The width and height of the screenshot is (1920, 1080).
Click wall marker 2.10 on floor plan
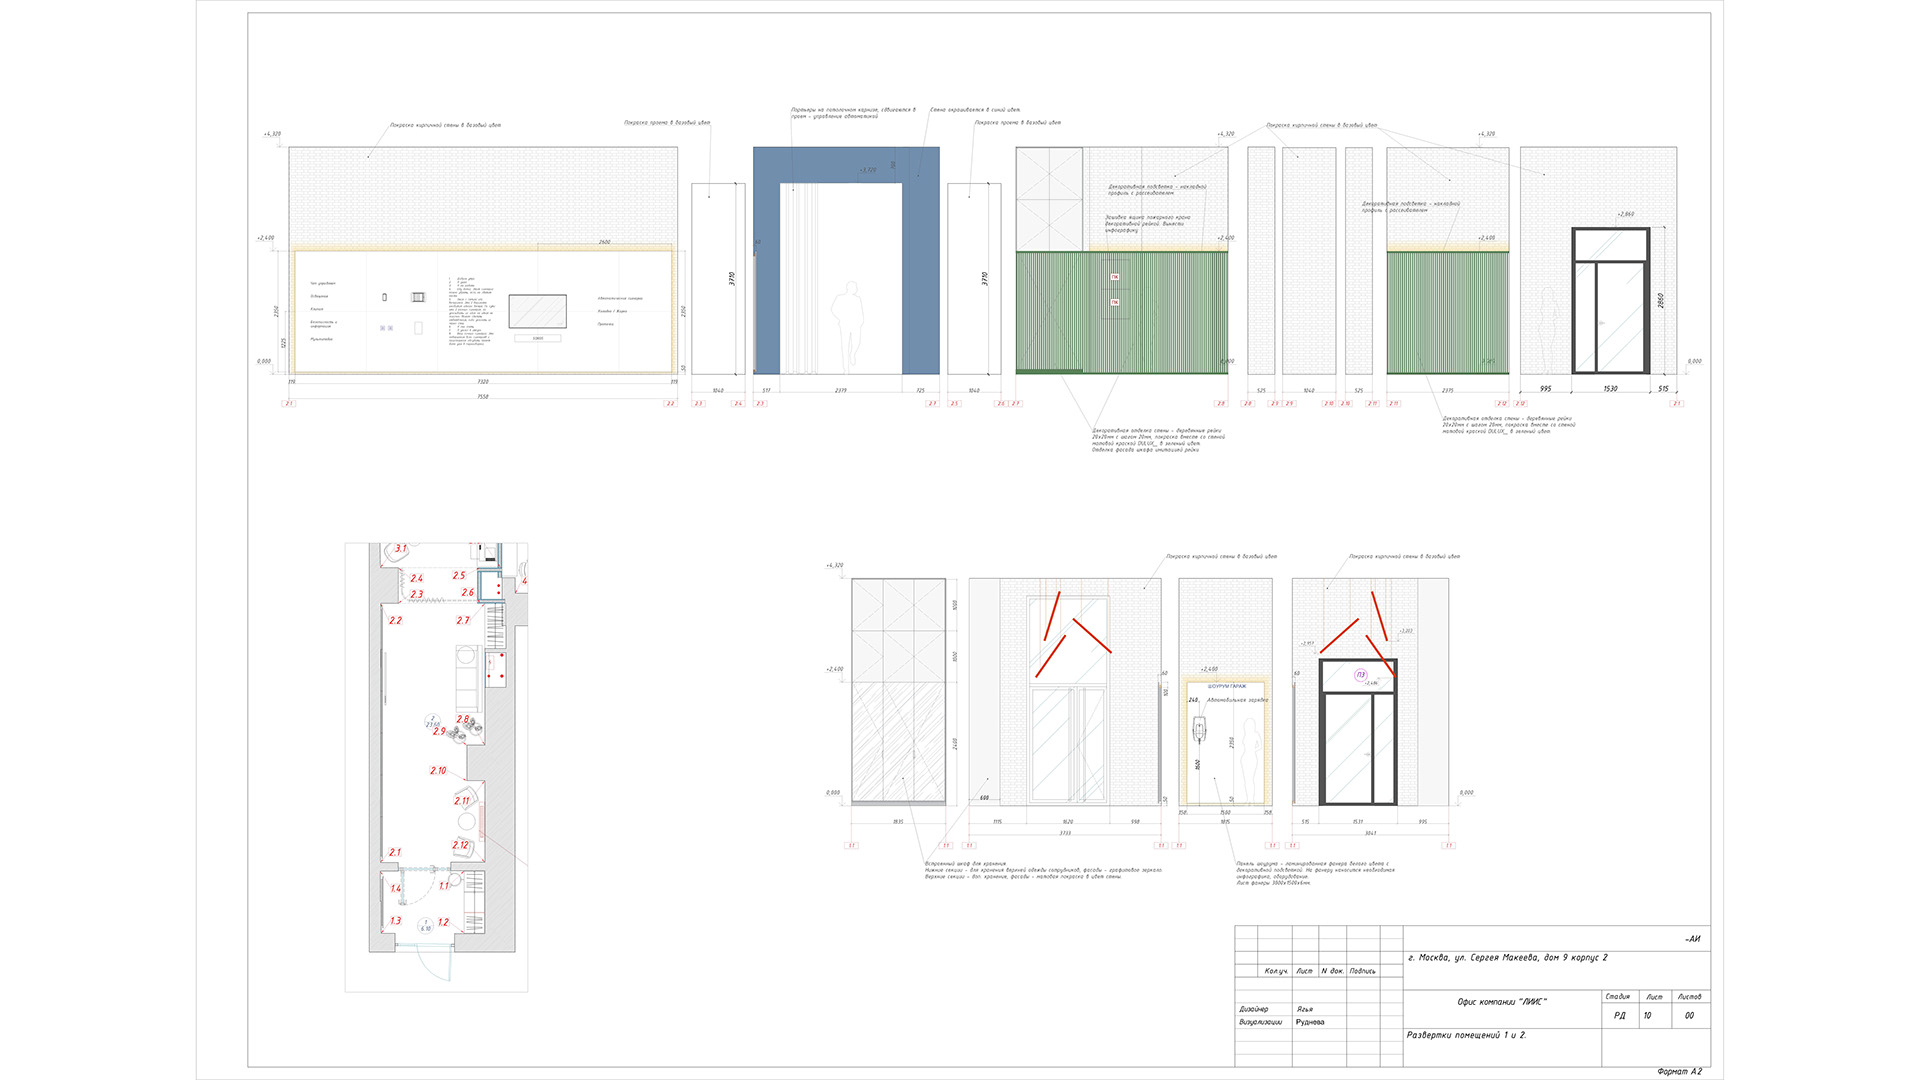point(438,771)
